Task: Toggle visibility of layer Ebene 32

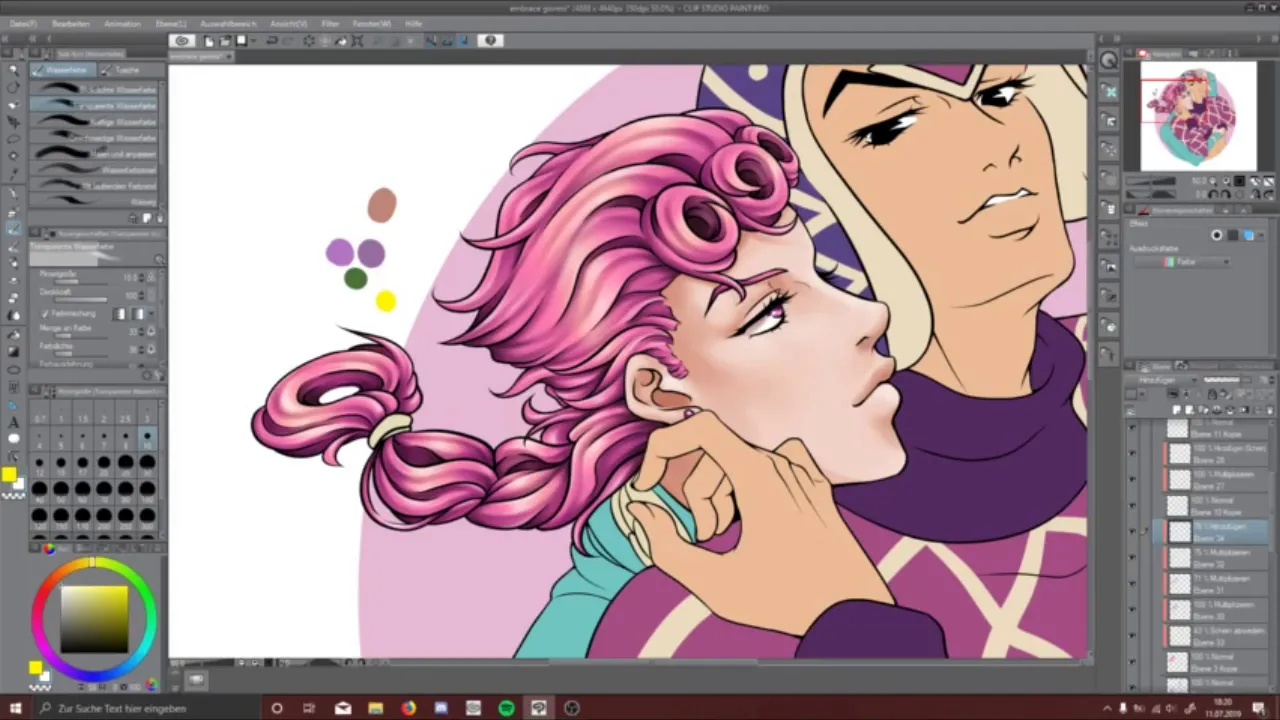Action: click(x=1132, y=558)
